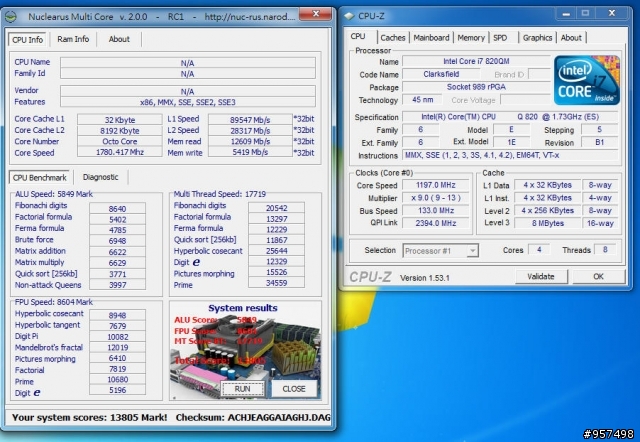Open the Mainboard tab in CPU-Z

tap(431, 38)
